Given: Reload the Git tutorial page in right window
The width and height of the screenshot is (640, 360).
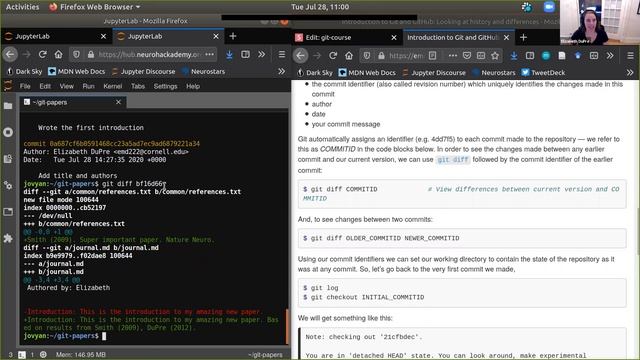Looking at the screenshot, I should (x=333, y=56).
